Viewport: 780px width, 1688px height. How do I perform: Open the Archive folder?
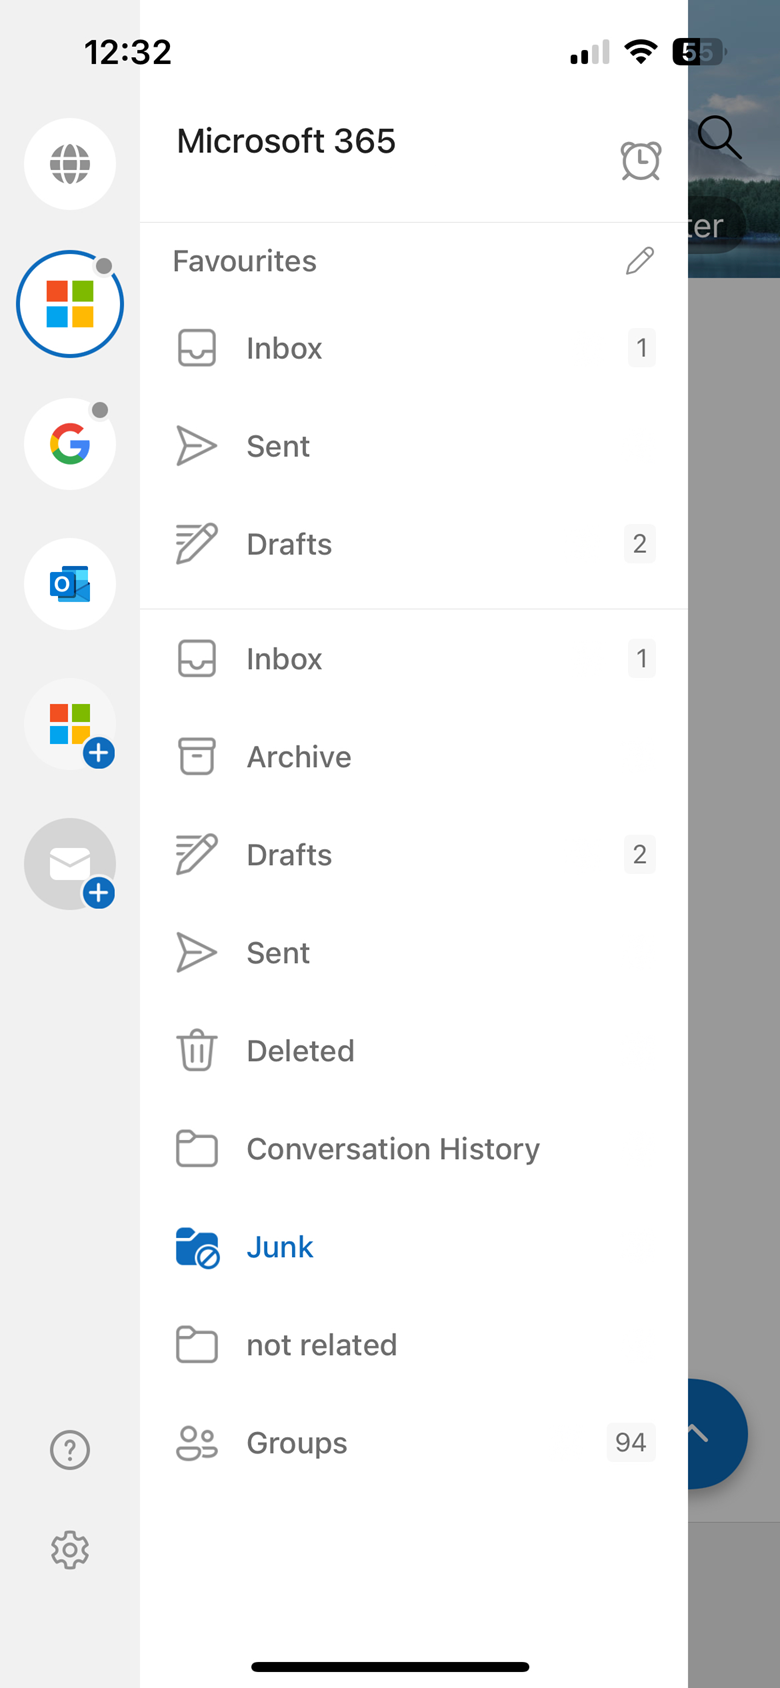click(x=414, y=757)
